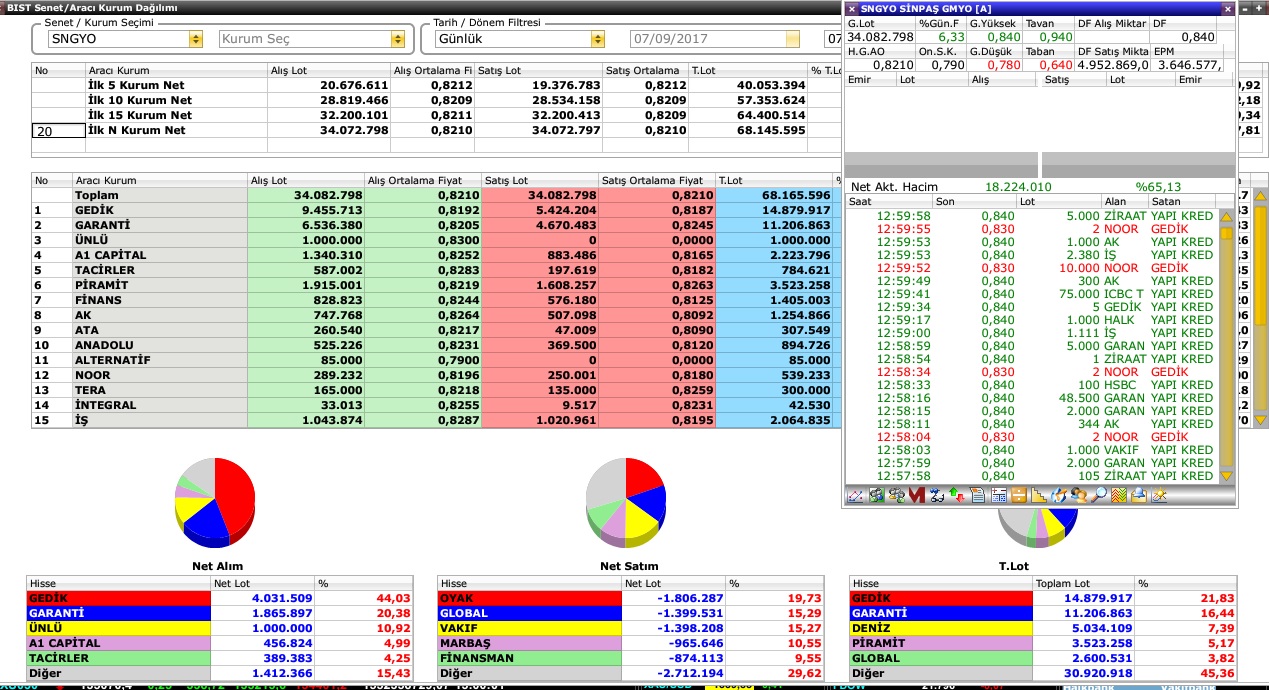Click the red M icon in SNGYO toolbar

pyautogui.click(x=918, y=494)
